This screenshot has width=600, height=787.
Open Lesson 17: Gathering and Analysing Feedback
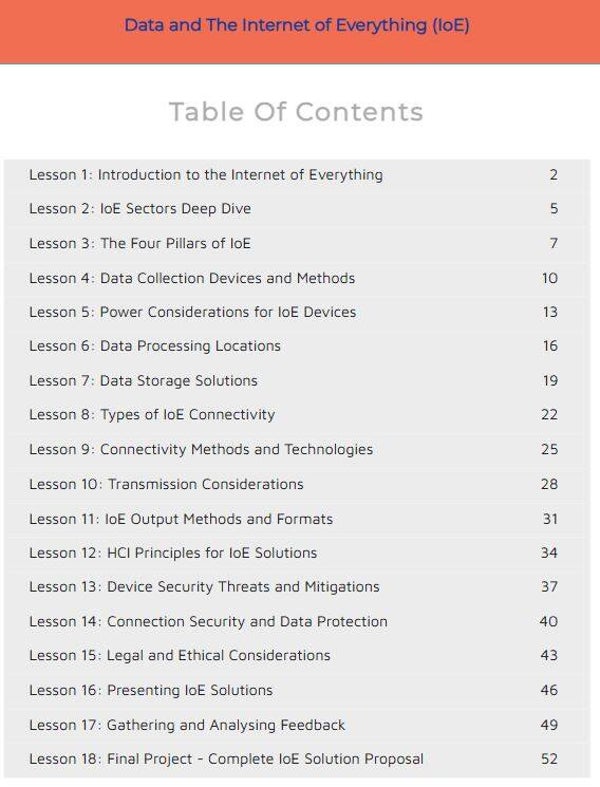pos(187,725)
